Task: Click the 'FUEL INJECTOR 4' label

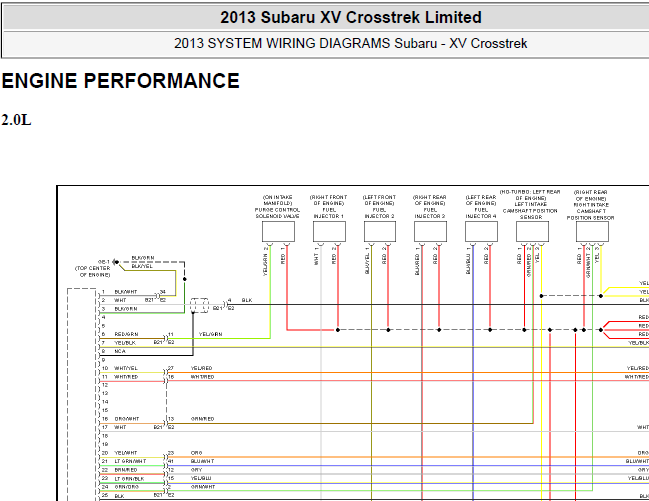Action: 481,213
